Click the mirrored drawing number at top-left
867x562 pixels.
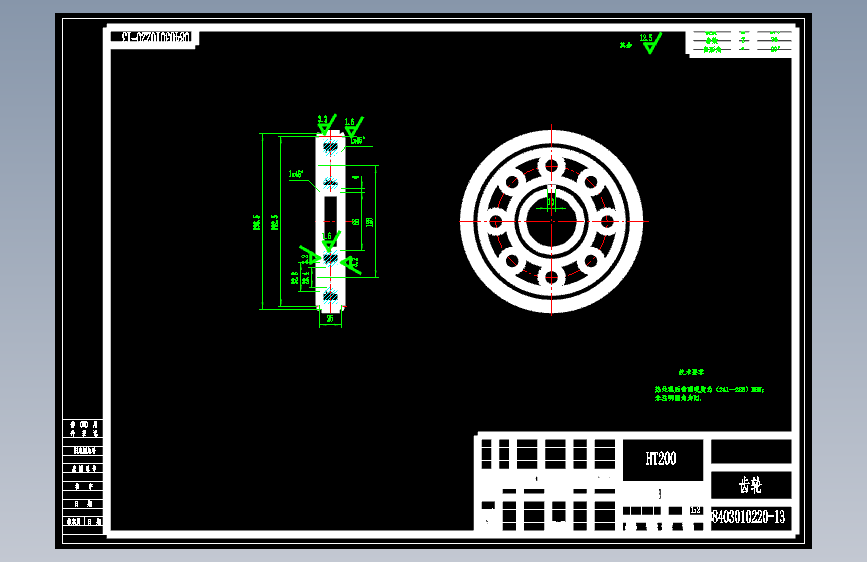click(x=156, y=37)
